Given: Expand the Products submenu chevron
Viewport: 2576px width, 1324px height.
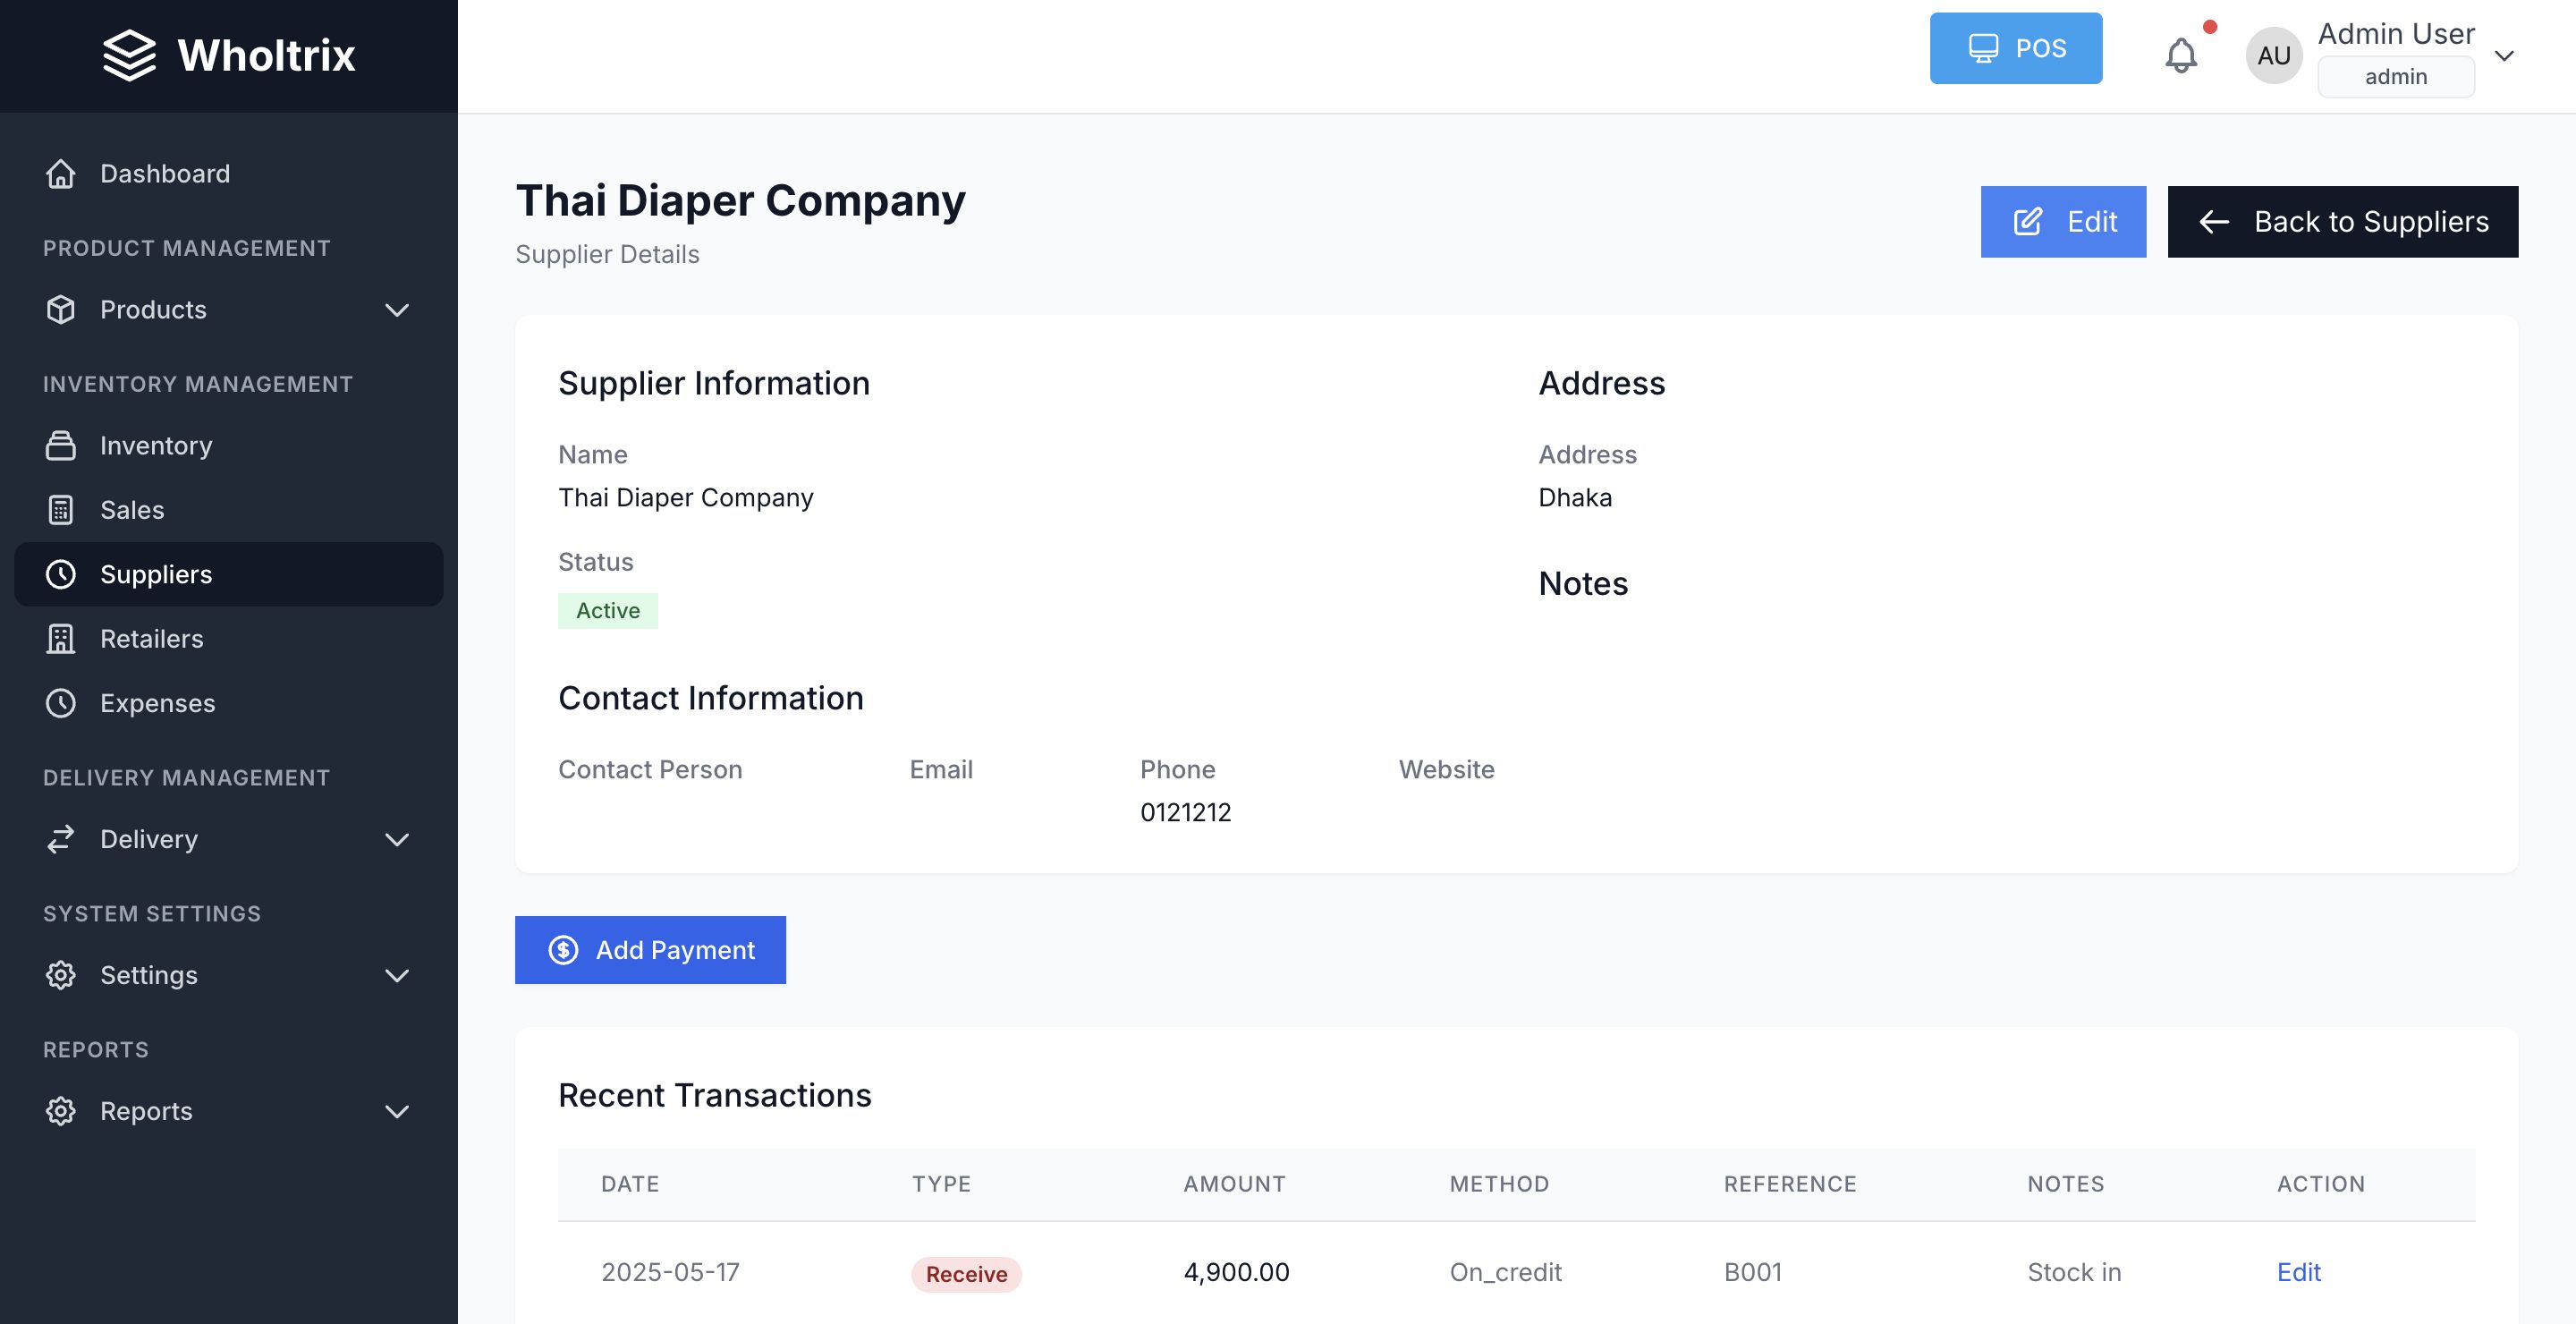Looking at the screenshot, I should (397, 310).
